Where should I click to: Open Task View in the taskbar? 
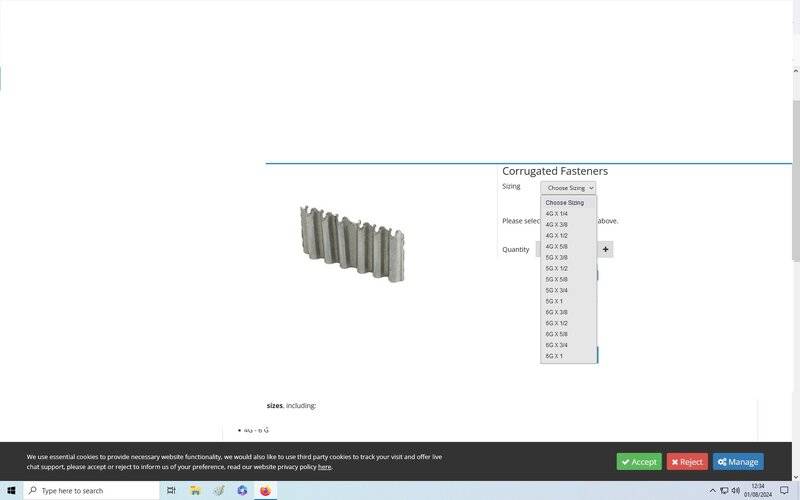click(x=171, y=490)
